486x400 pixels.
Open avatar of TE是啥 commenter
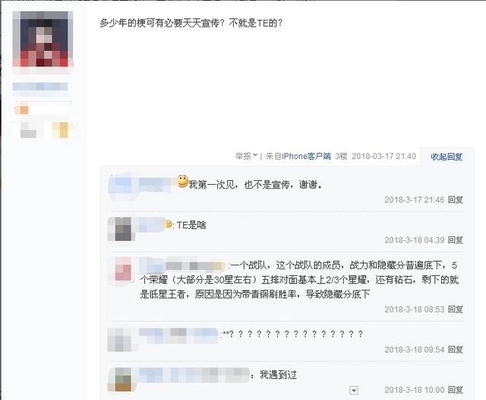click(x=123, y=229)
